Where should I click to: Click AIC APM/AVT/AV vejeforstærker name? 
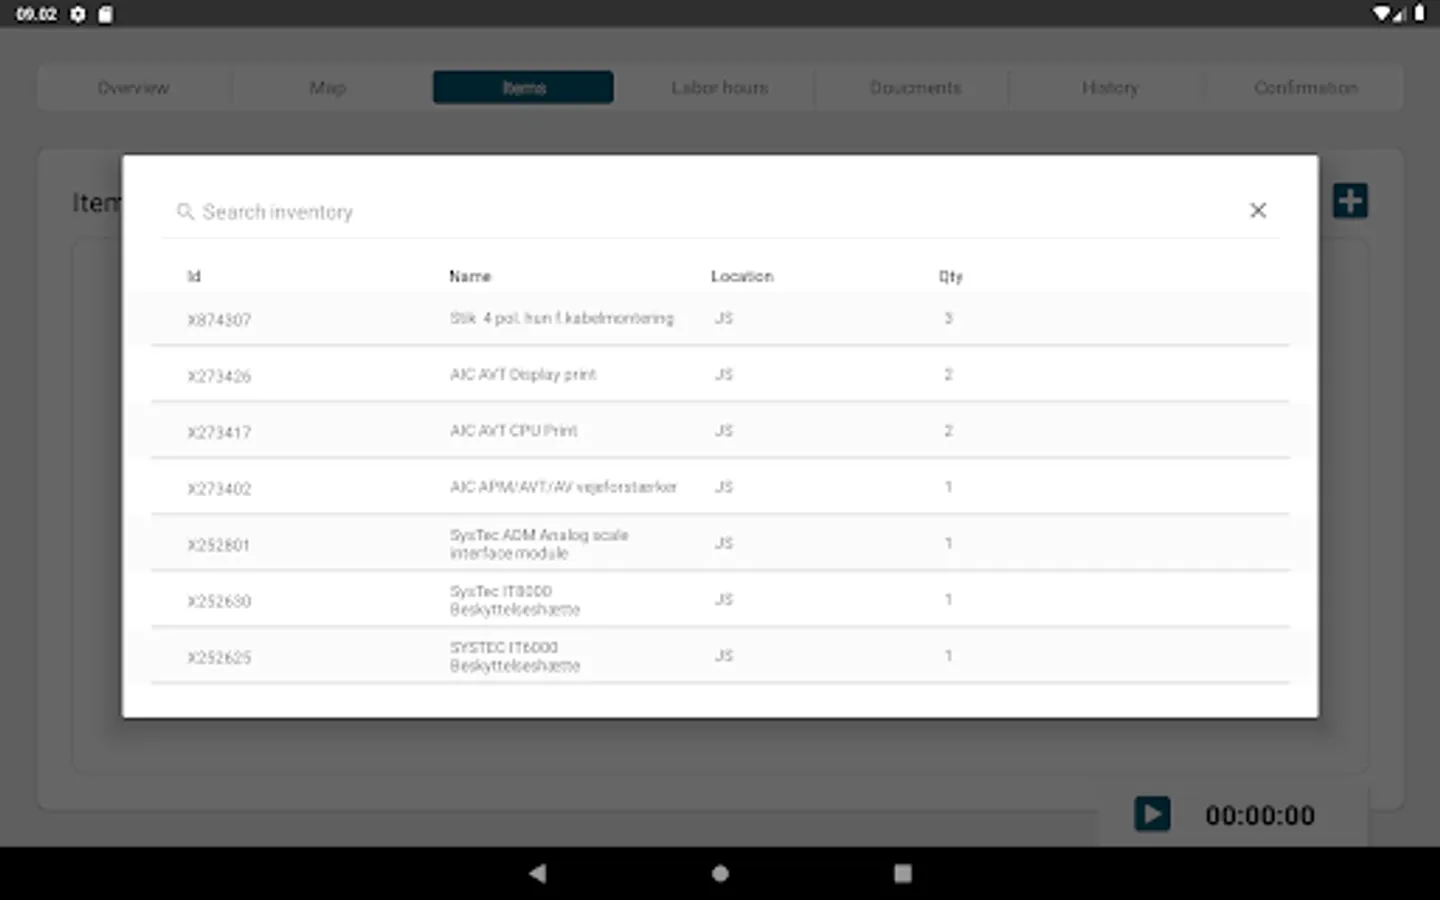563,487
